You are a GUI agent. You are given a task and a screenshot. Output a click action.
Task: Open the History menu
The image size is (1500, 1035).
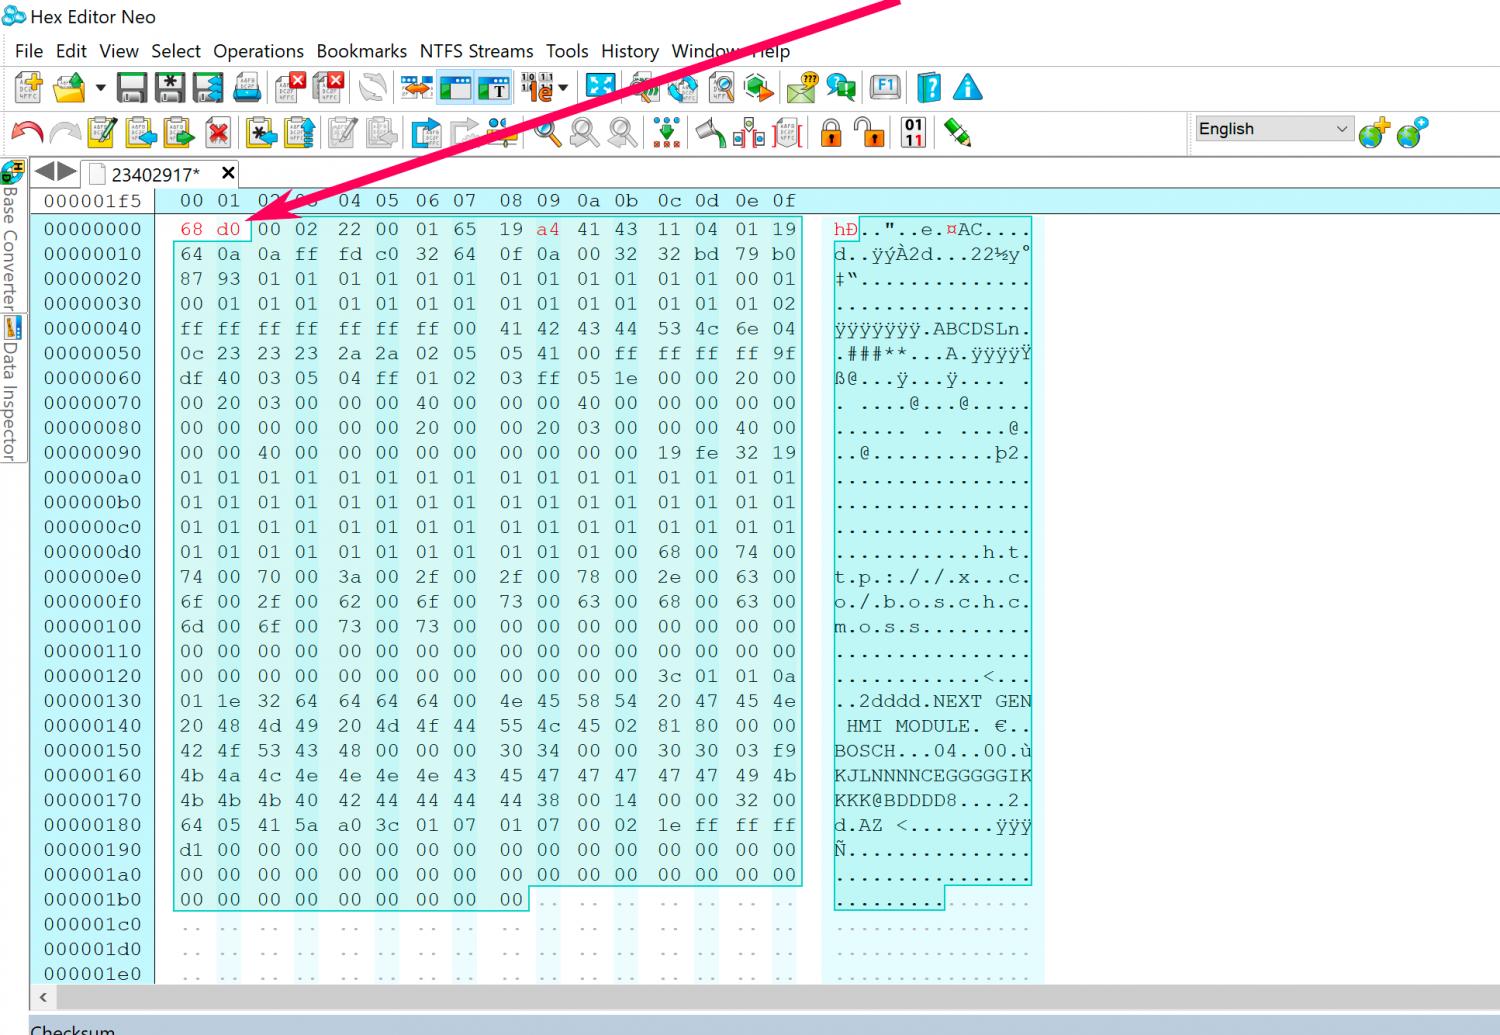pos(630,51)
